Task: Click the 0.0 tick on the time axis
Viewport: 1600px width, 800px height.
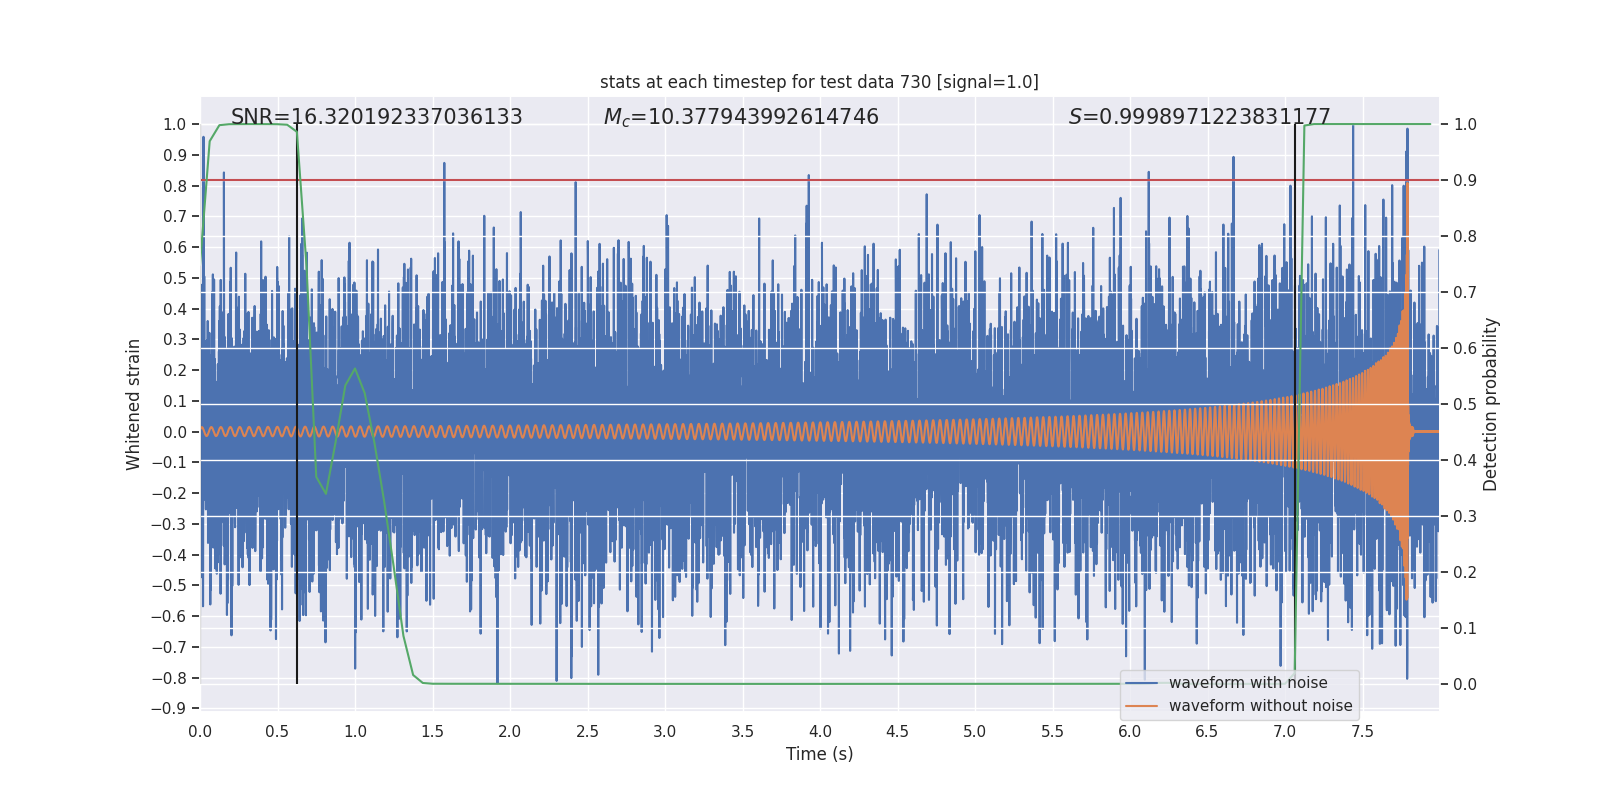Action: [200, 731]
